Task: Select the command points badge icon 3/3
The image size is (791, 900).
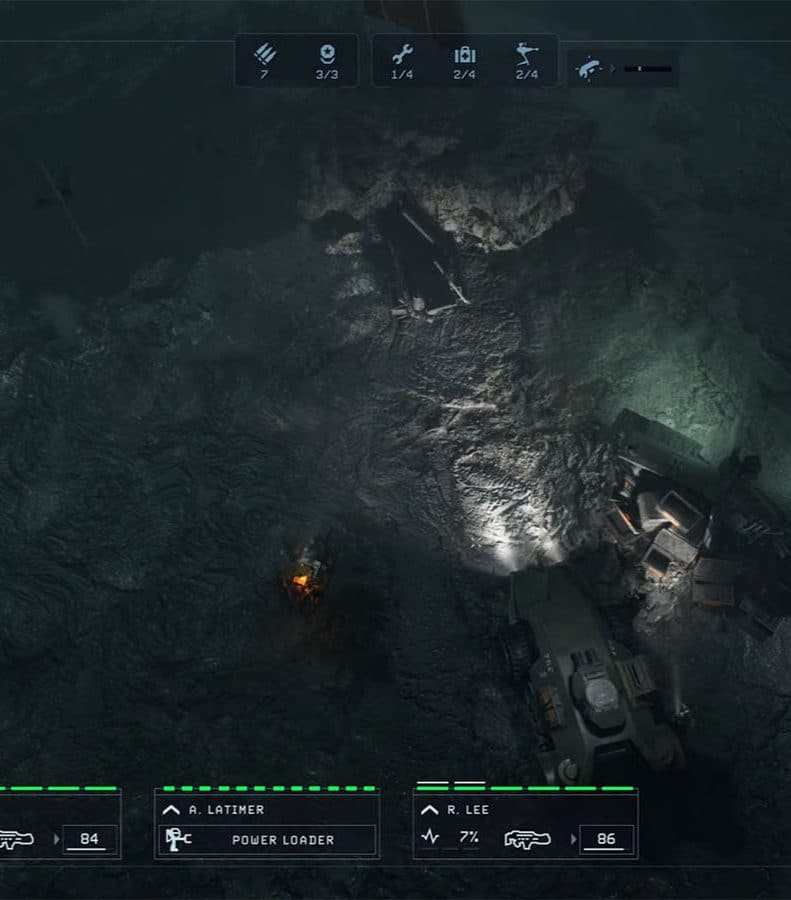Action: click(327, 55)
